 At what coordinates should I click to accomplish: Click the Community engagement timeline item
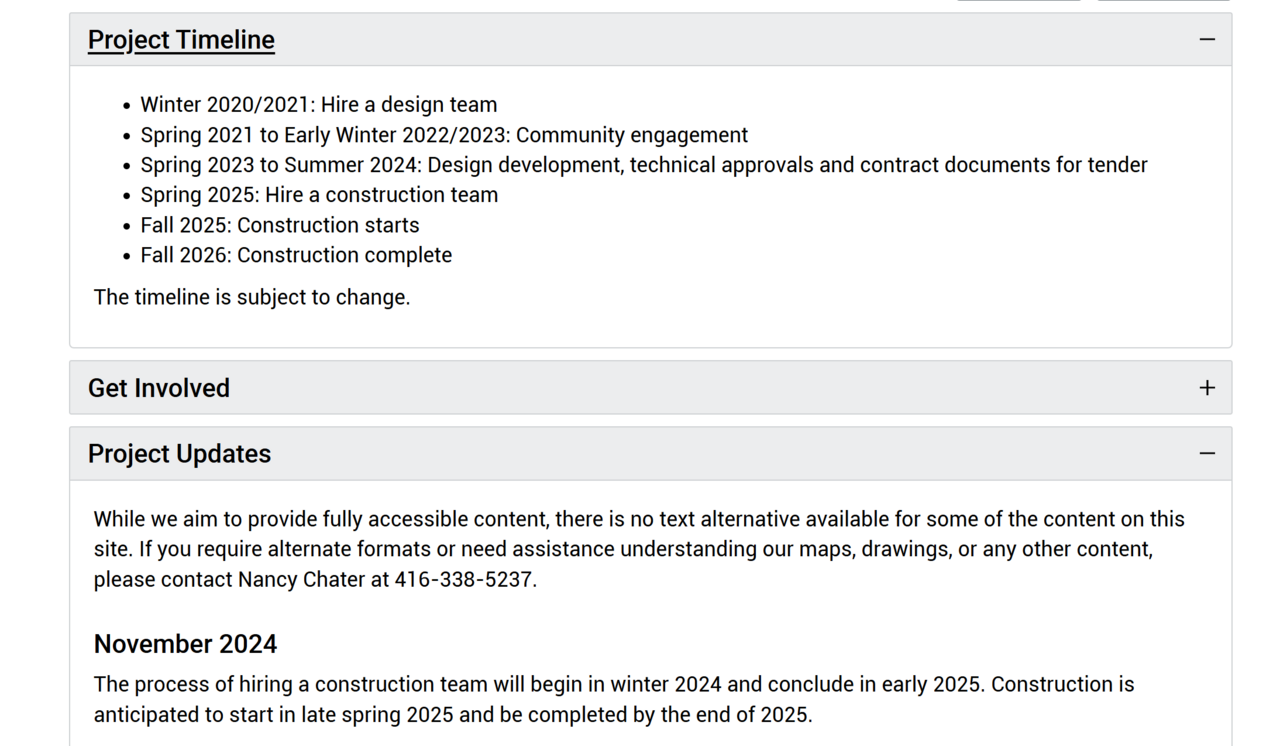coord(444,135)
